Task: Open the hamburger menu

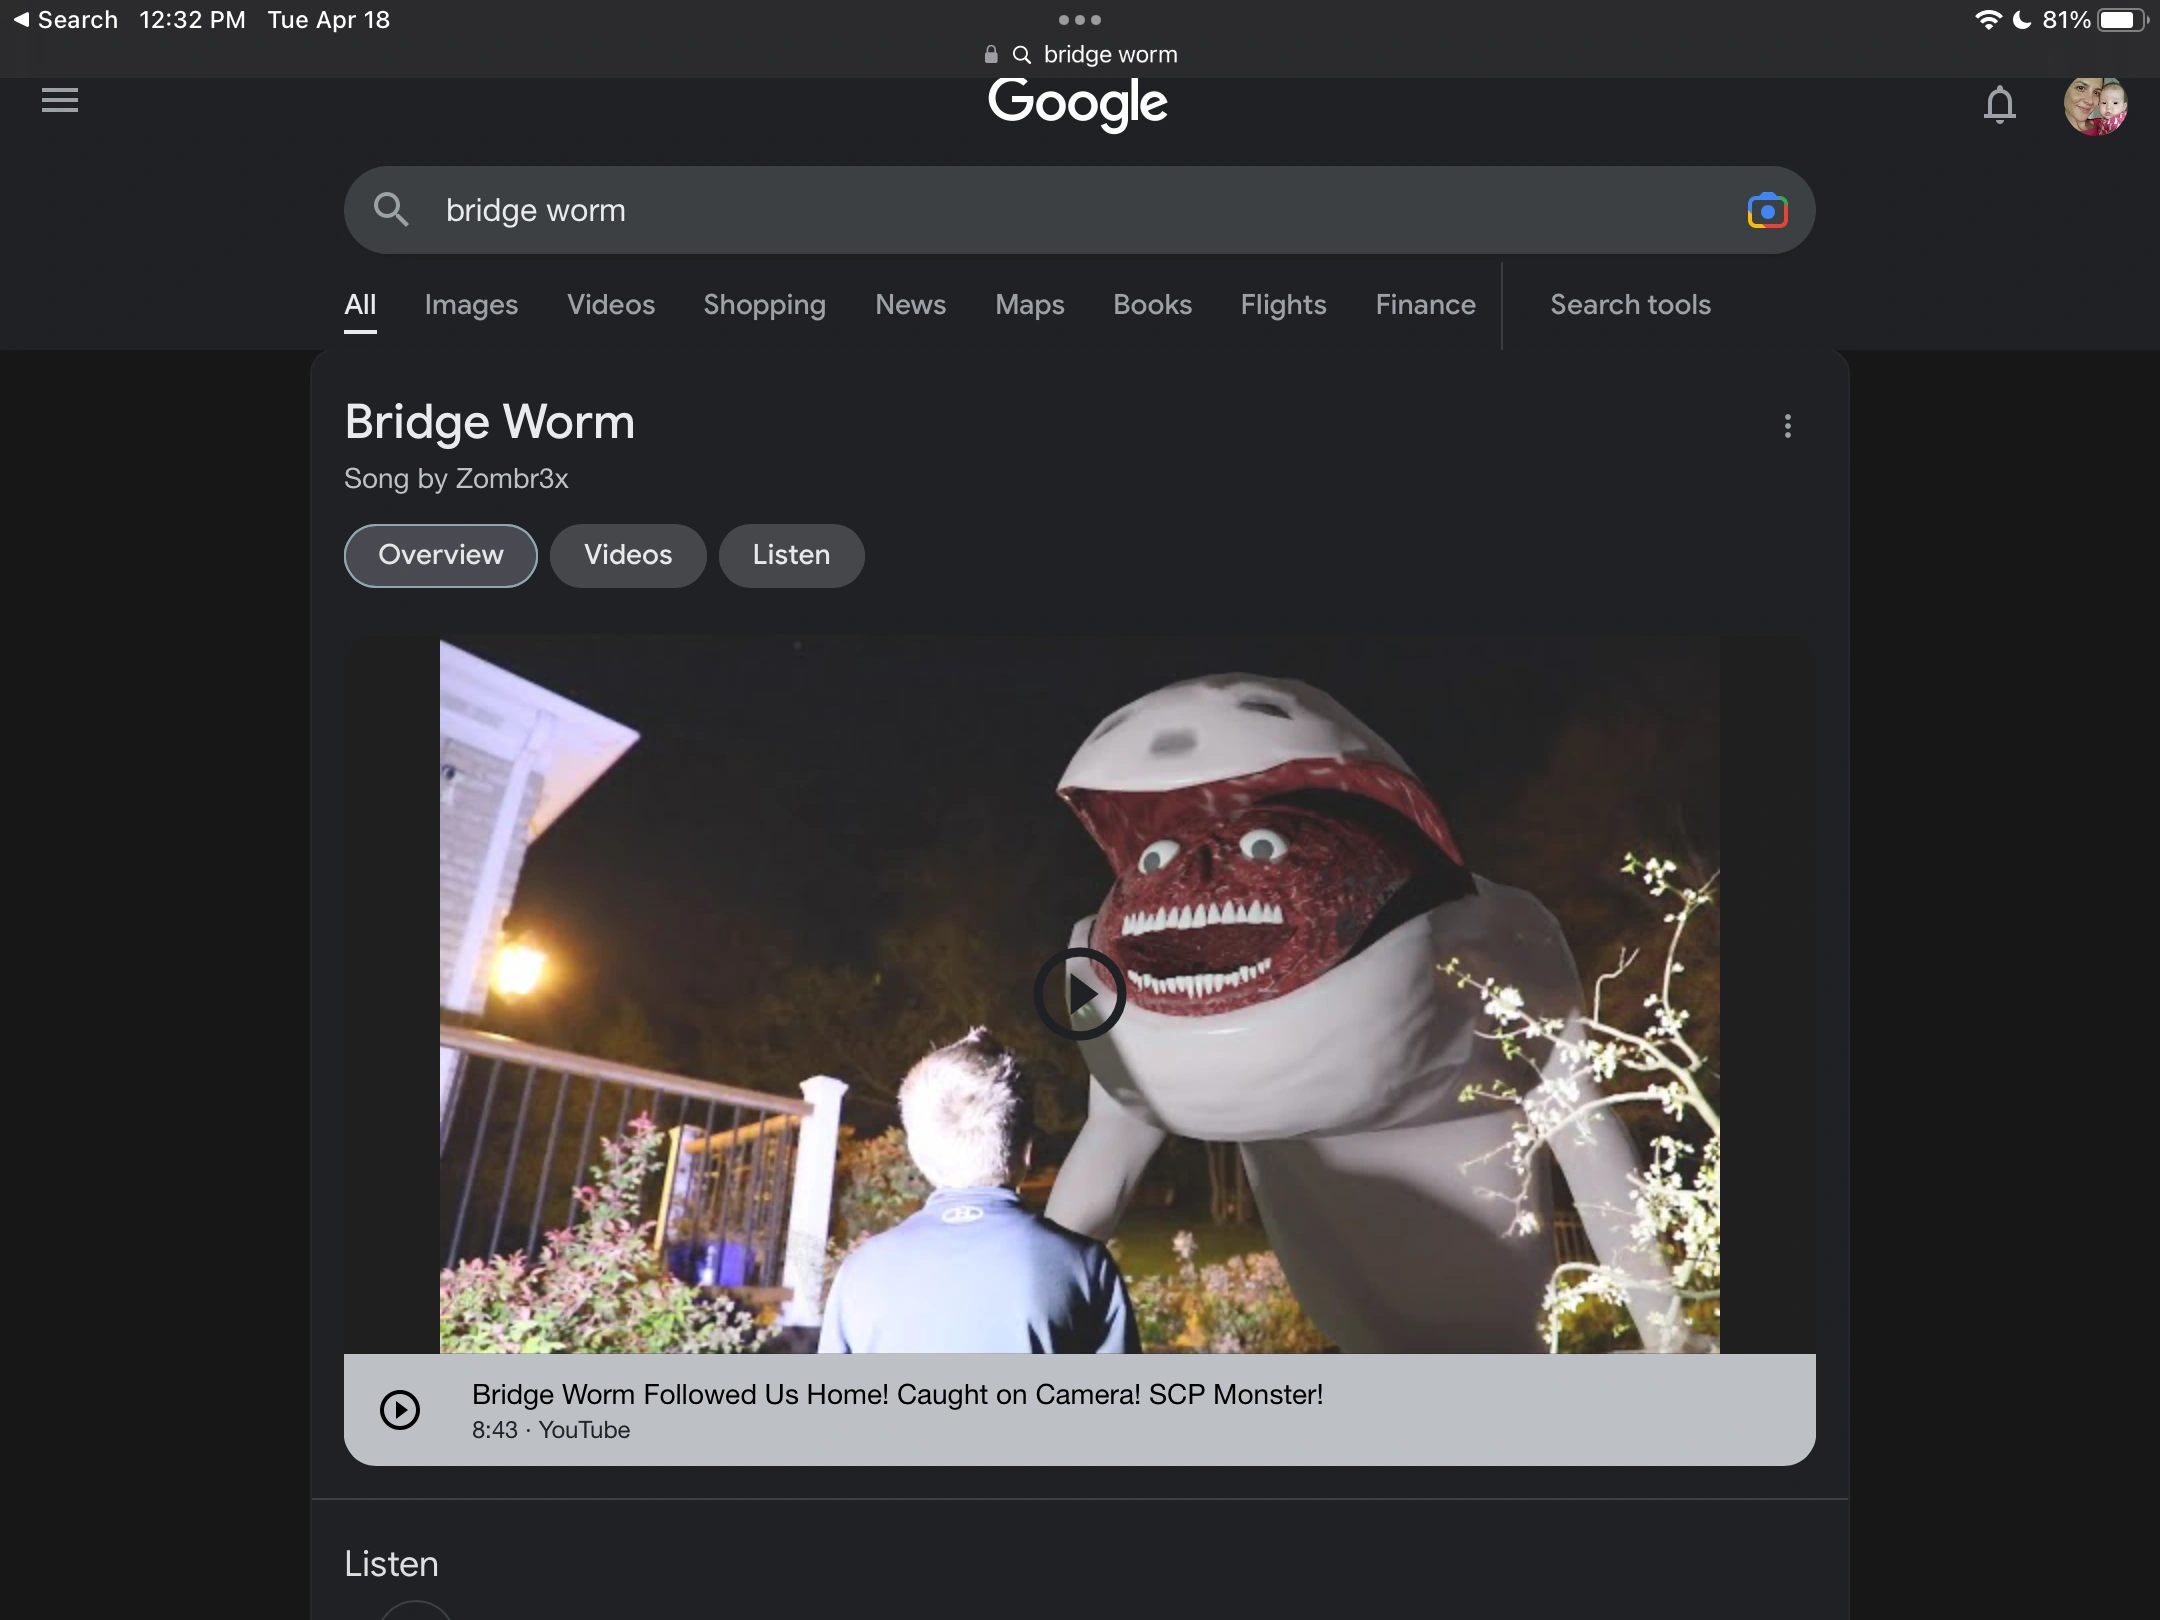Action: 60,100
